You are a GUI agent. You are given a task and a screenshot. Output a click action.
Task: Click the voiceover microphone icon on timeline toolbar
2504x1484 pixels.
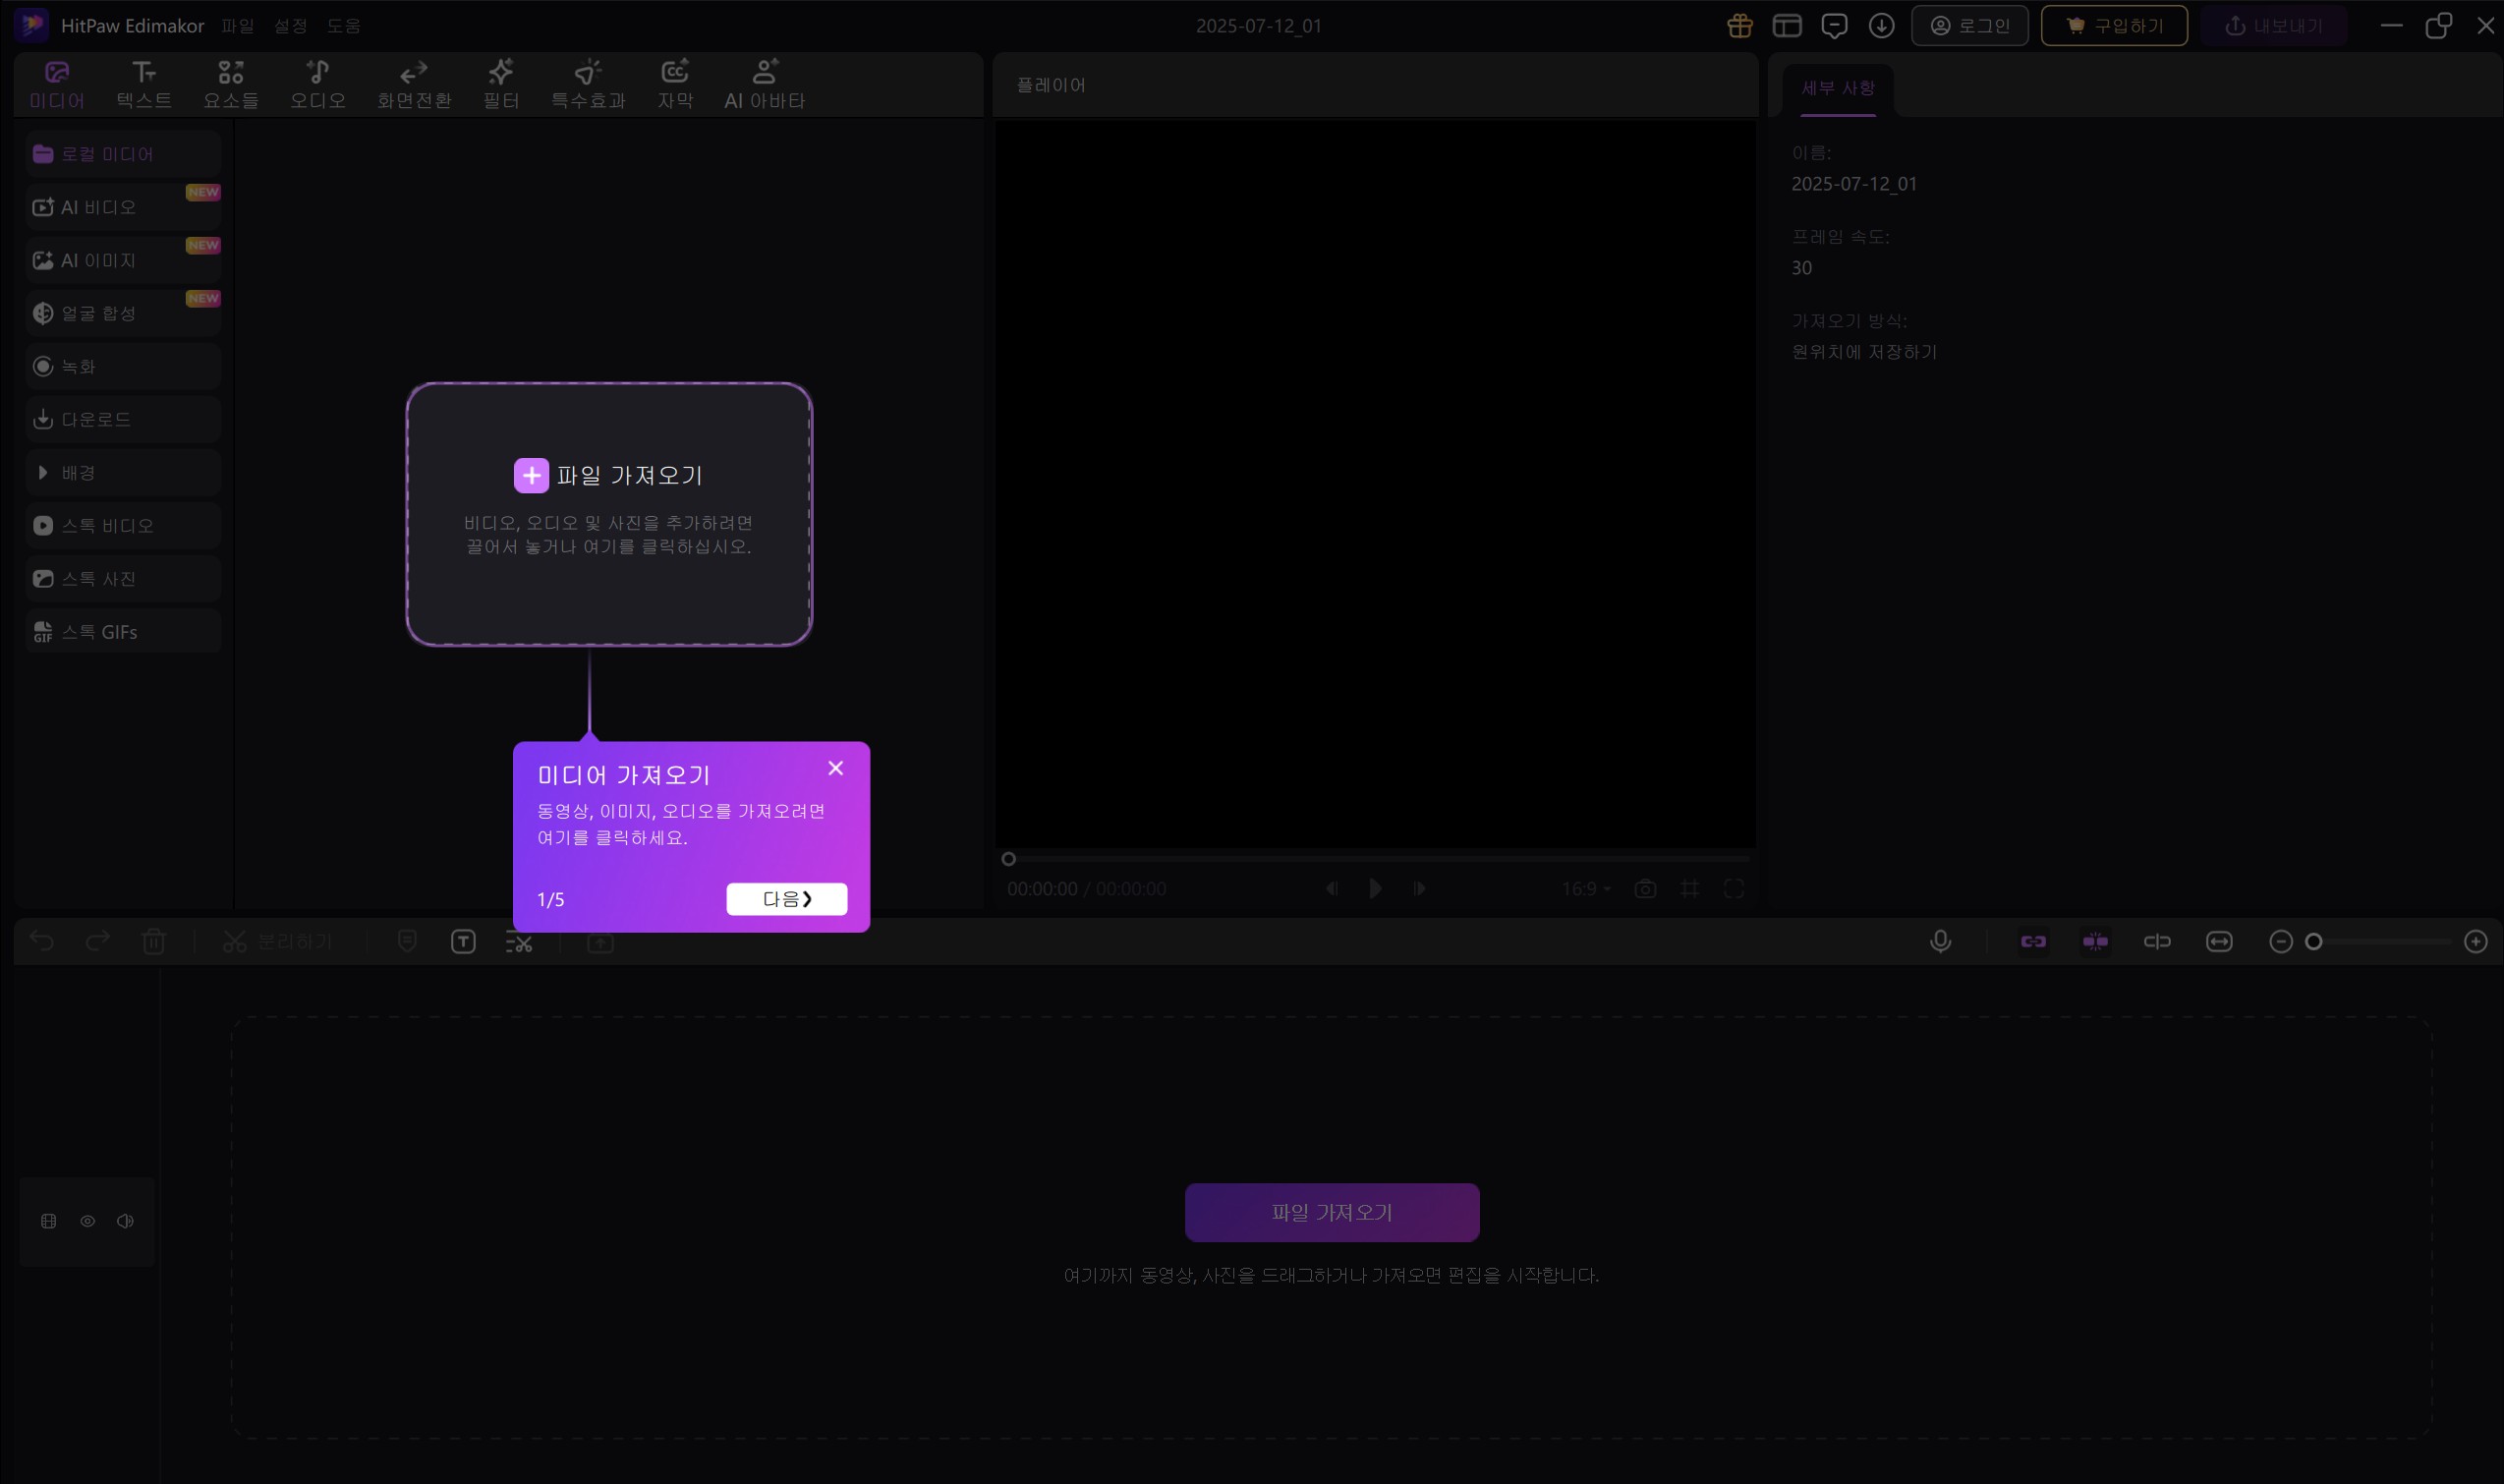pyautogui.click(x=1940, y=941)
